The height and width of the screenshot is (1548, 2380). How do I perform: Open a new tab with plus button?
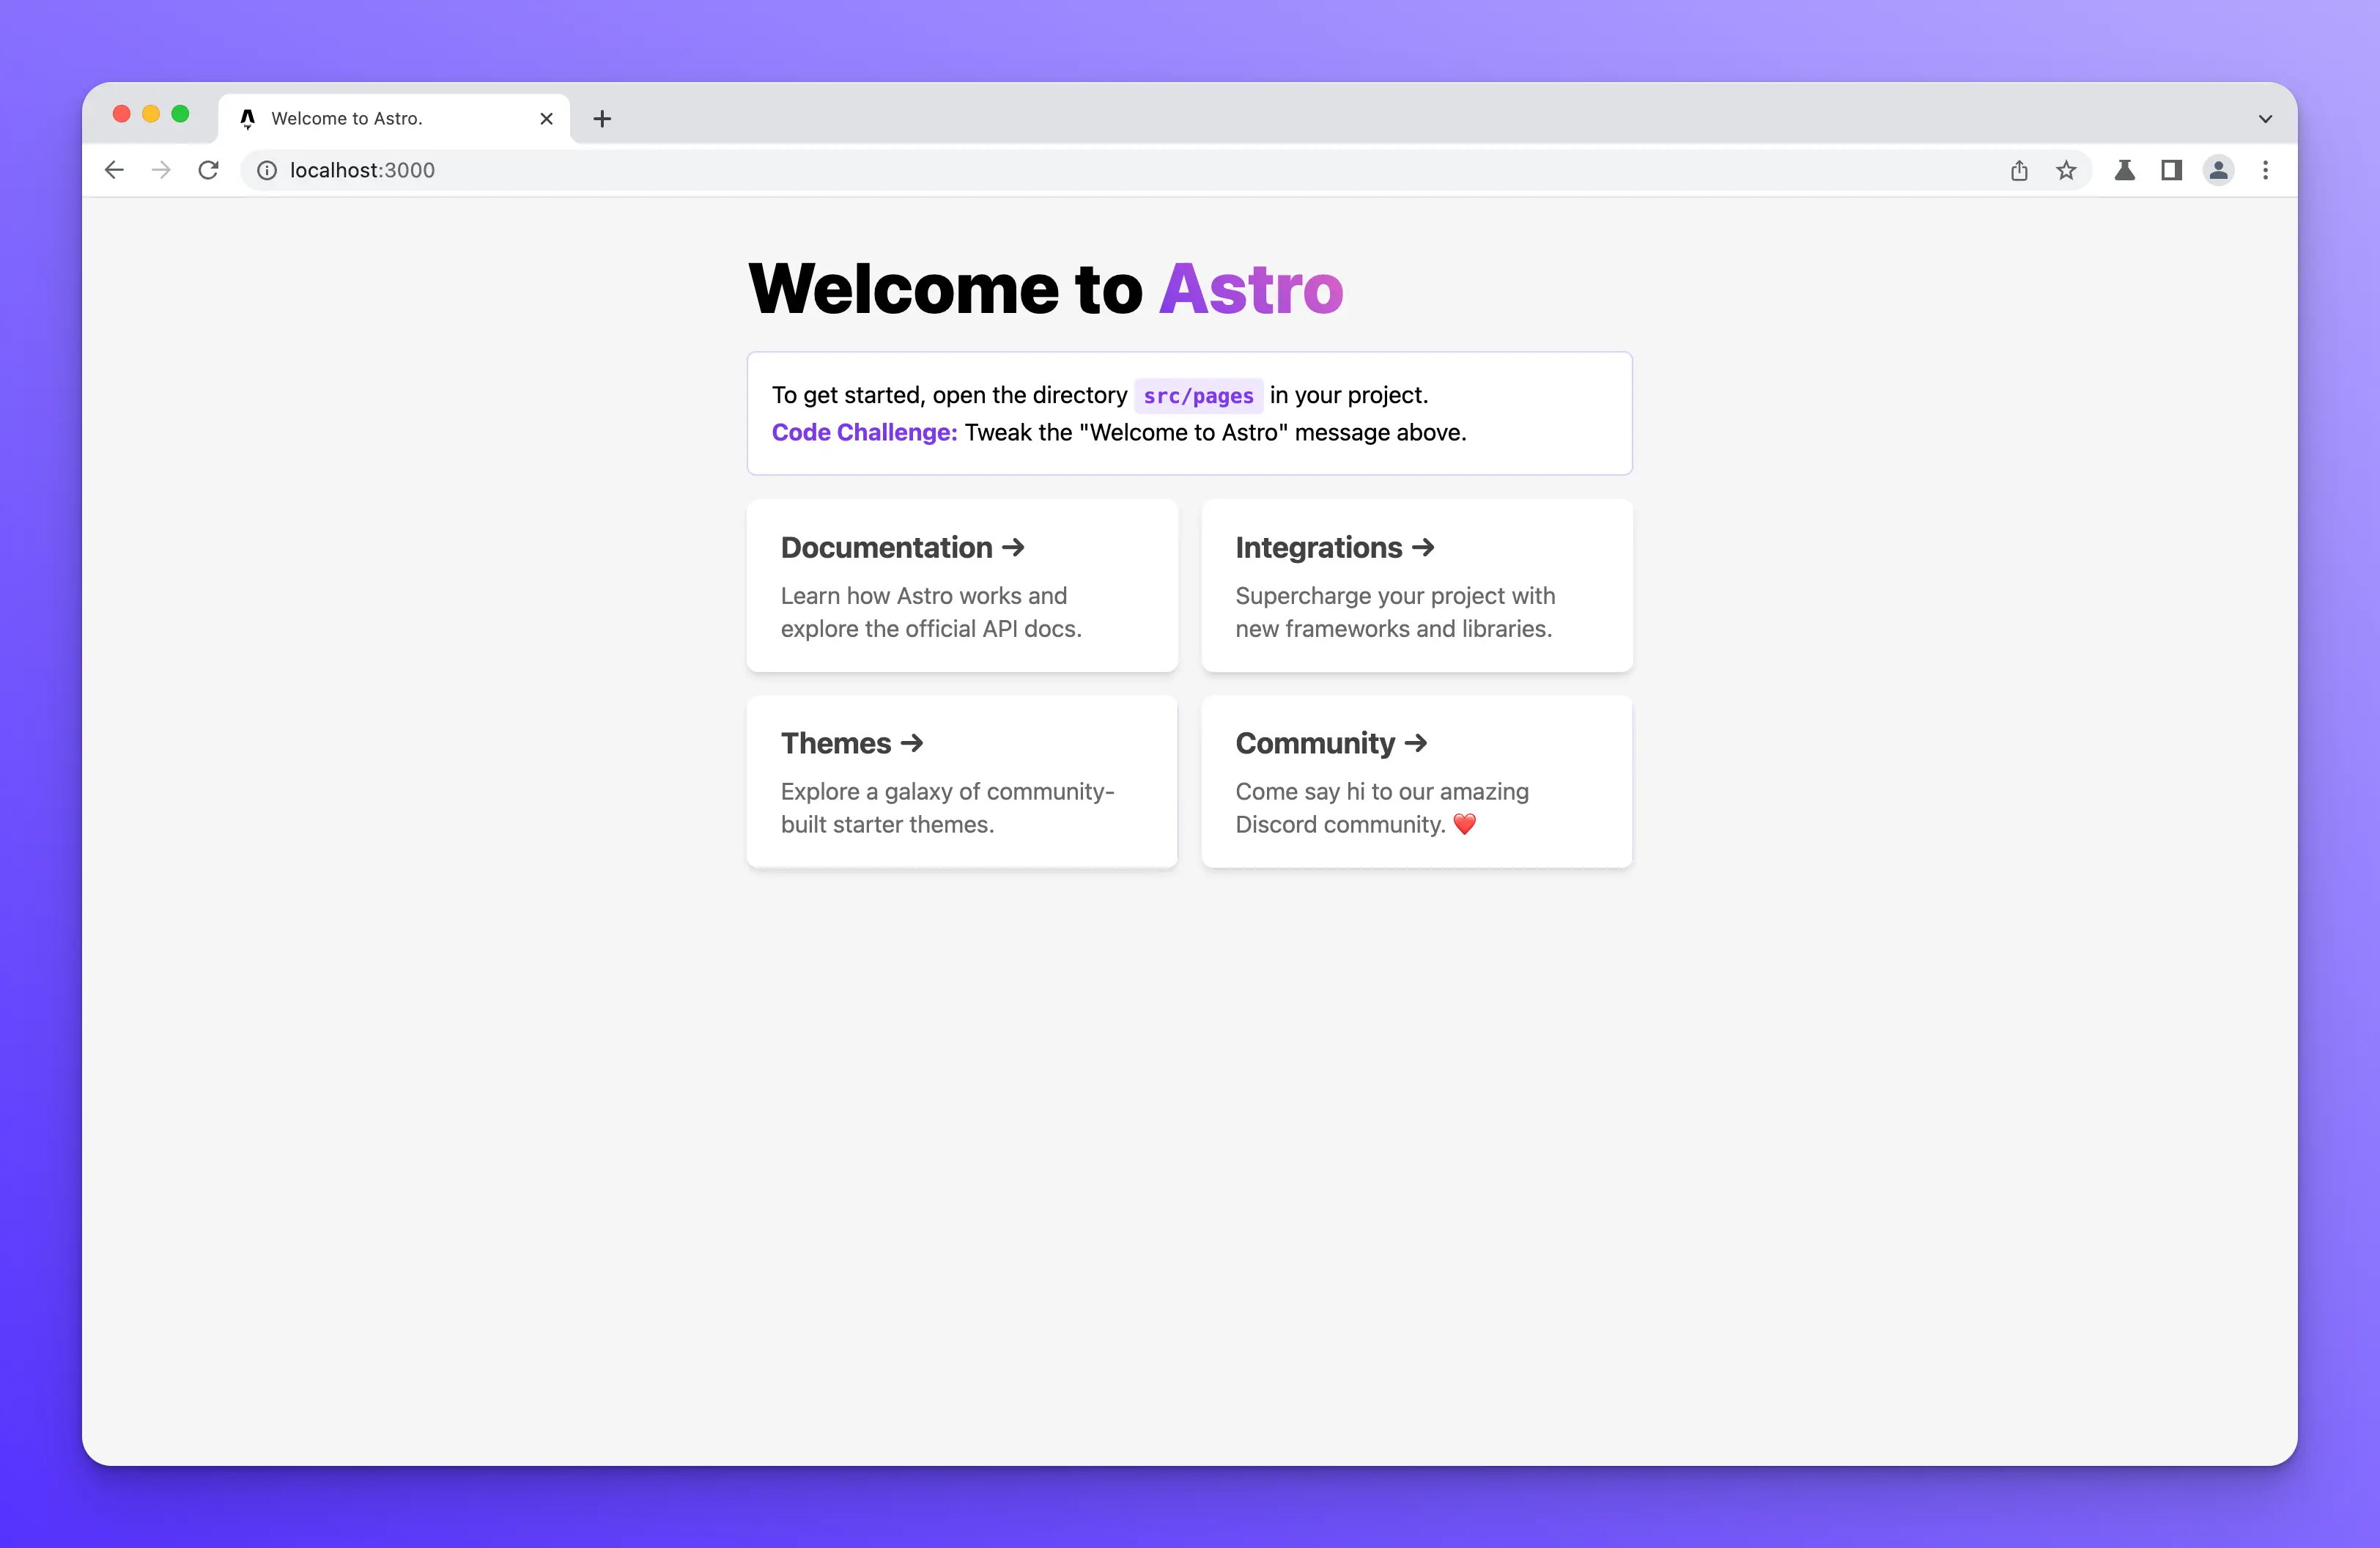[x=602, y=118]
